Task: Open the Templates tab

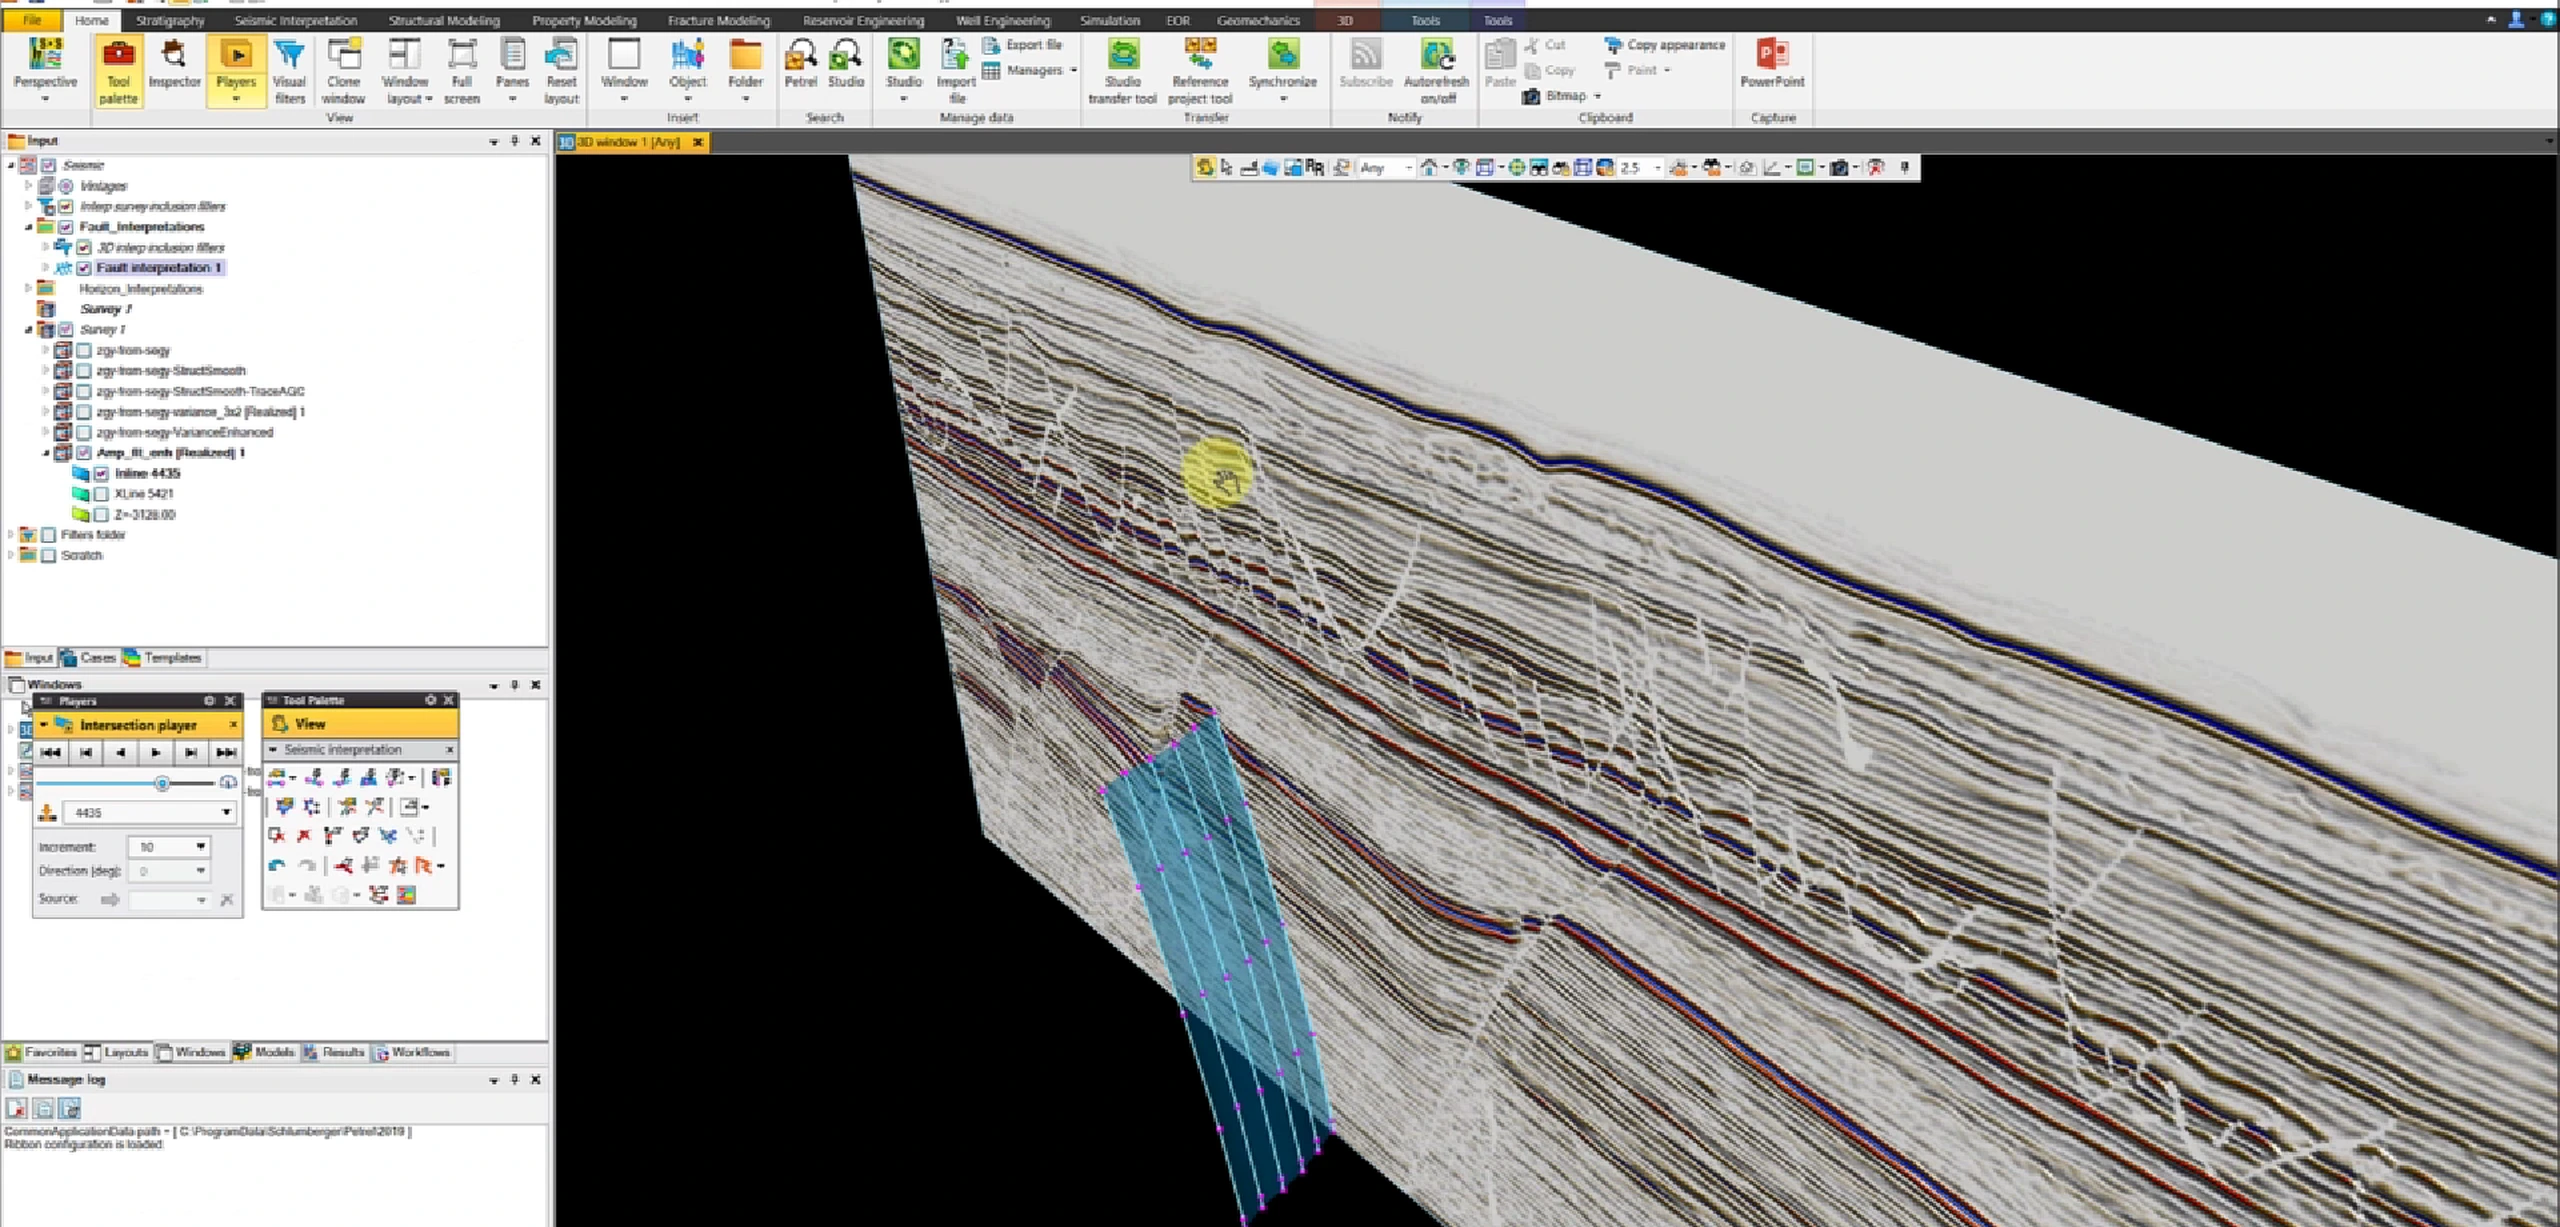Action: (x=163, y=658)
